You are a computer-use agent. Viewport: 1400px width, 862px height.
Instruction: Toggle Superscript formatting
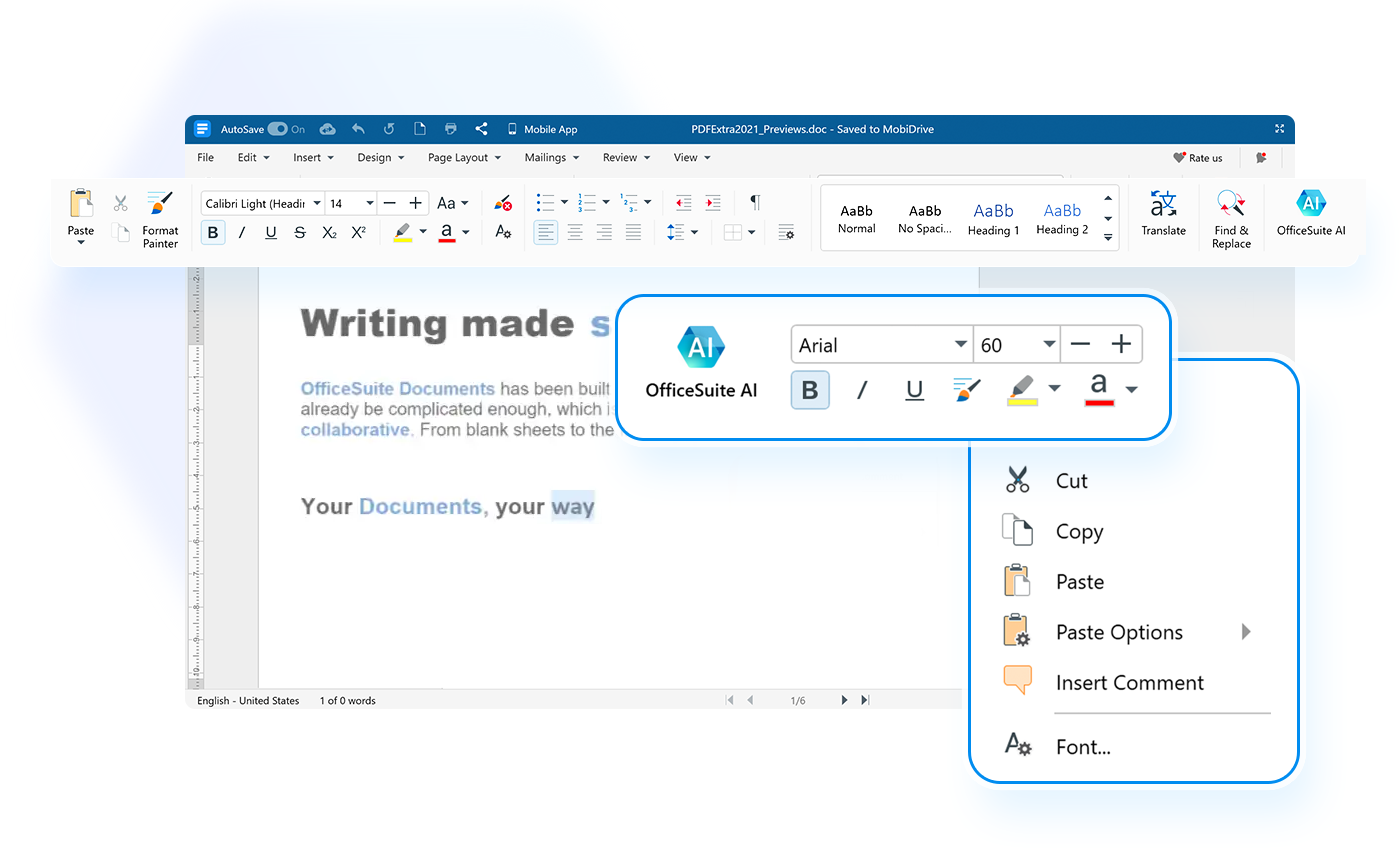tap(358, 232)
